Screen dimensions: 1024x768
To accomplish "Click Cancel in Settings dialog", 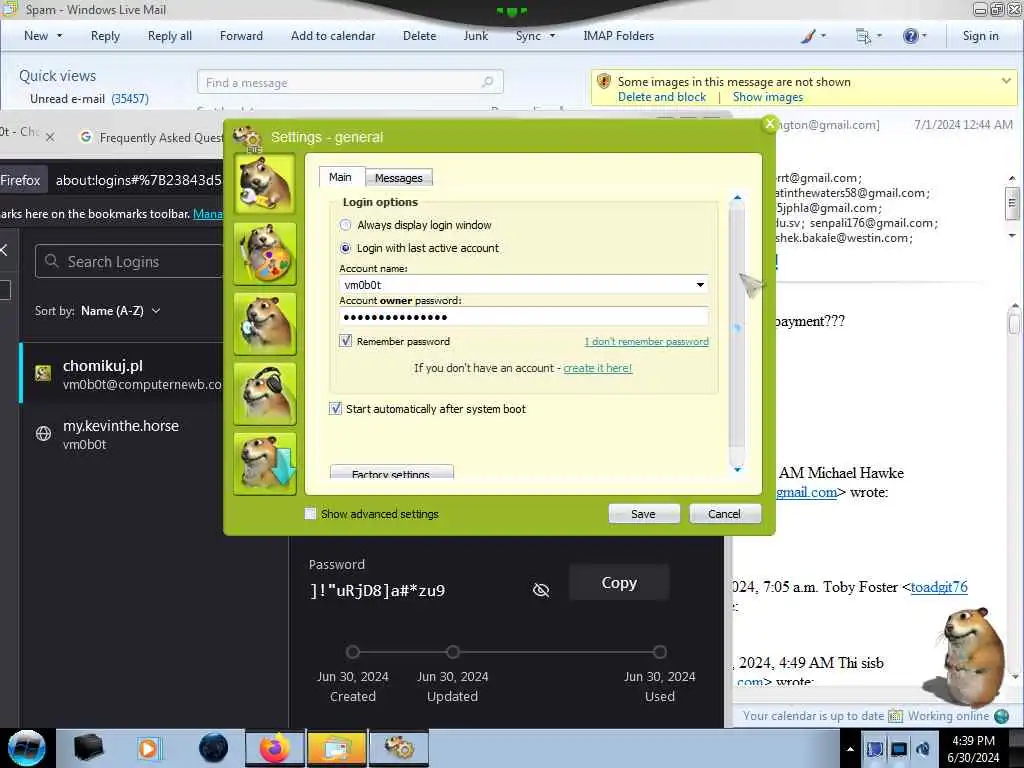I will [724, 514].
